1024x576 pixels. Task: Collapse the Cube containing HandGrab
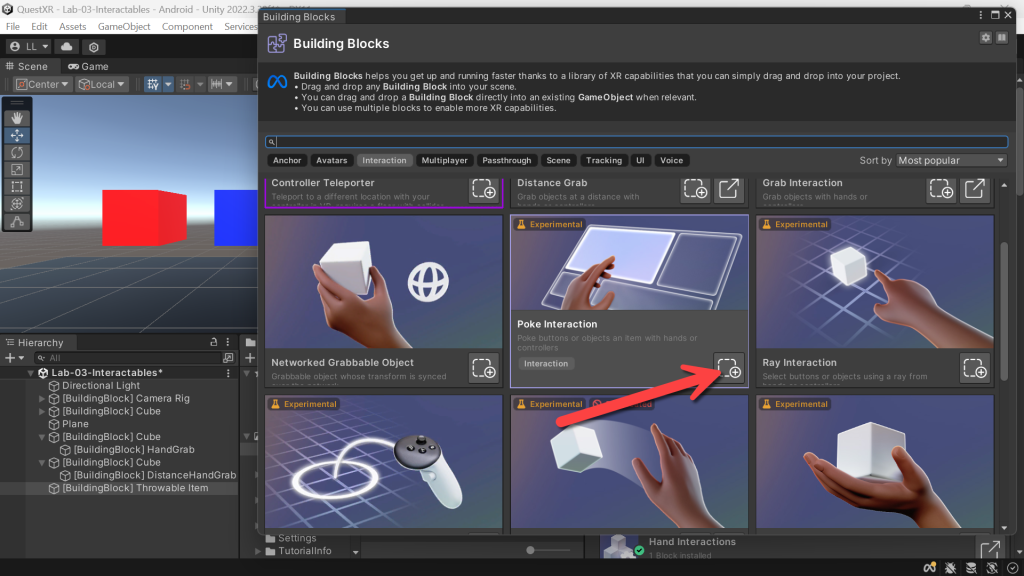pos(42,437)
